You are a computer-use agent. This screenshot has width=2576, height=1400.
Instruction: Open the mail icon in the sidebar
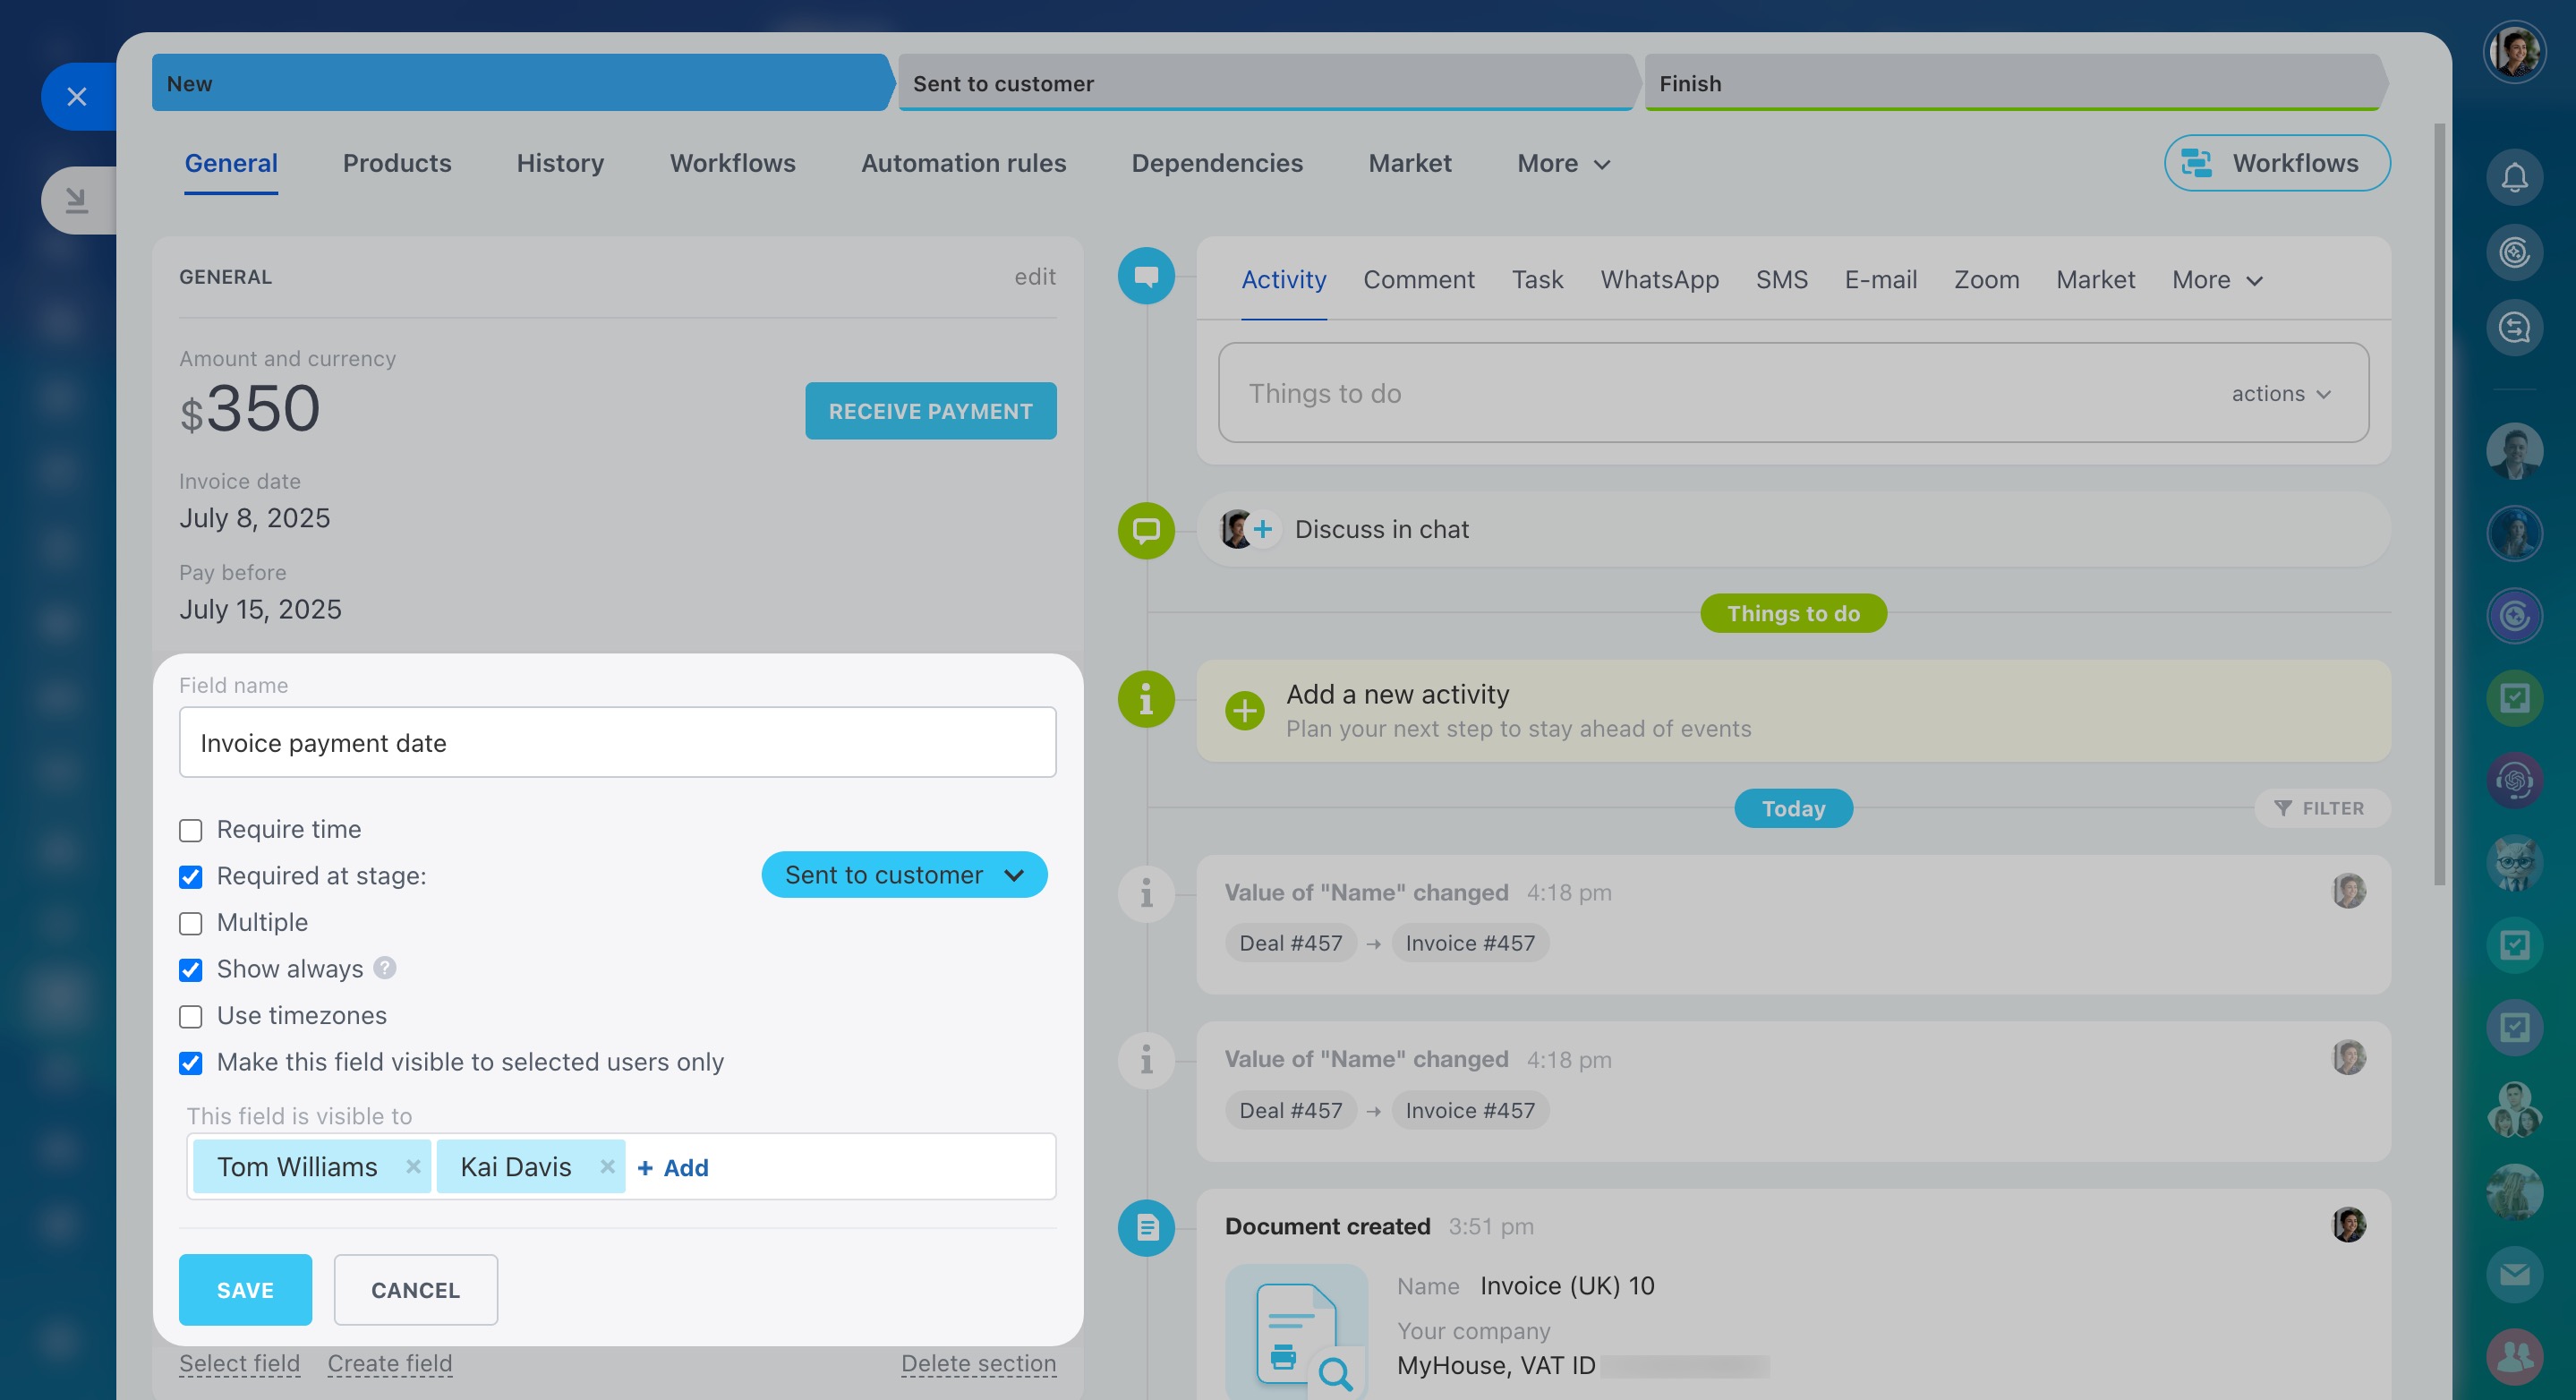pos(2513,1274)
